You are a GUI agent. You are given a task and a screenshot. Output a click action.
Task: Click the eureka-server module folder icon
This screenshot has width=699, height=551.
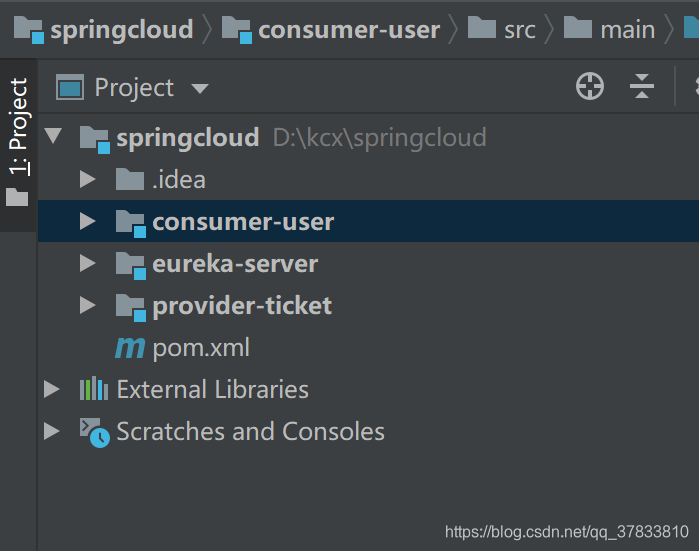[x=131, y=266]
